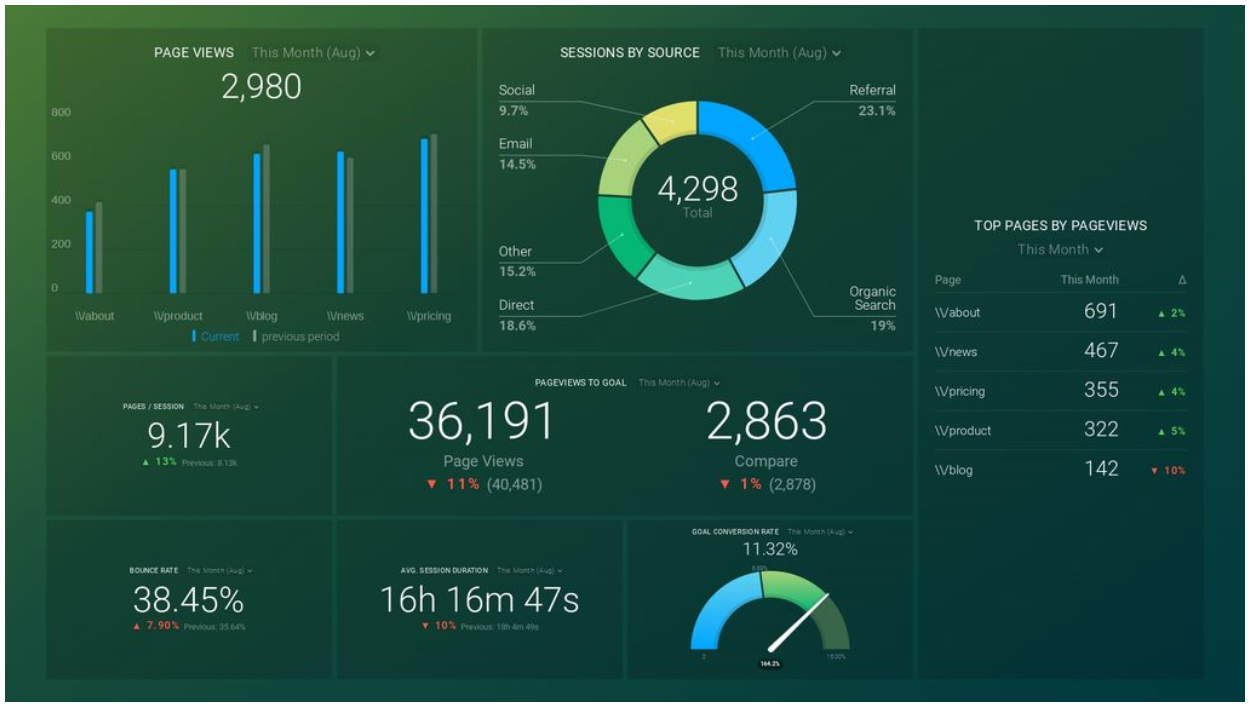The image size is (1249, 706).
Task: Click red up arrow beside 7.90% bounce rate
Action: [x=136, y=626]
